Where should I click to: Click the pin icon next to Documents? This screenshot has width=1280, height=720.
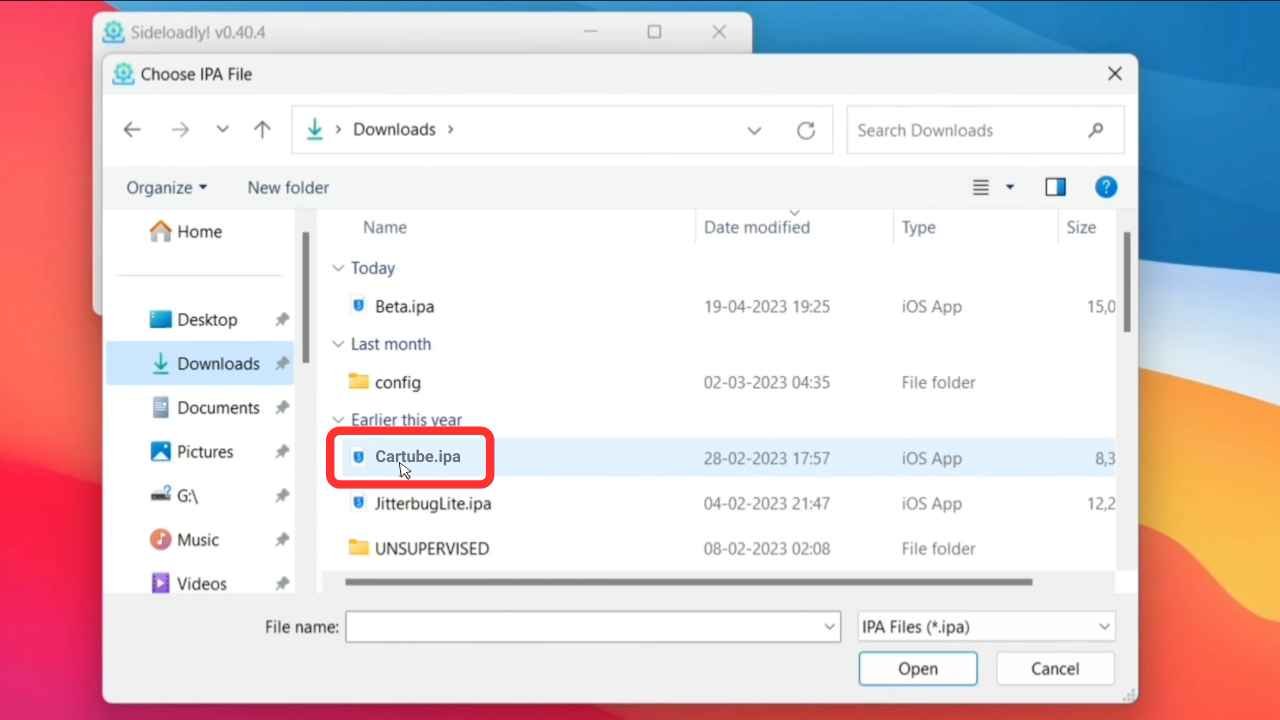[282, 408]
